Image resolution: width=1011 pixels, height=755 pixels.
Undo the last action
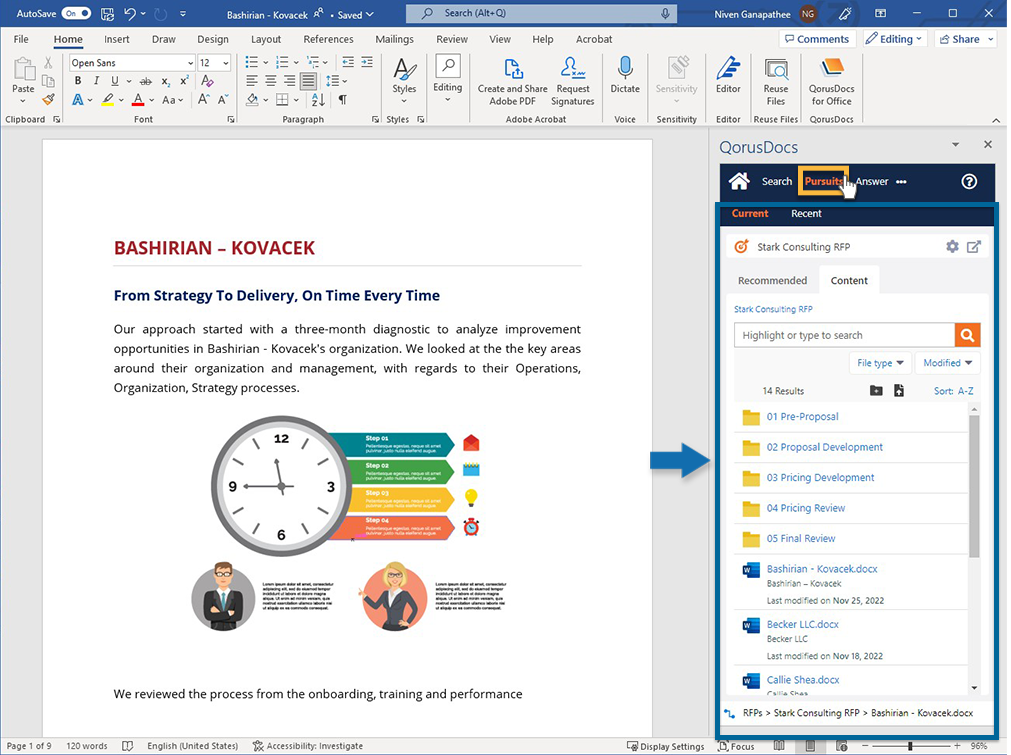(130, 14)
